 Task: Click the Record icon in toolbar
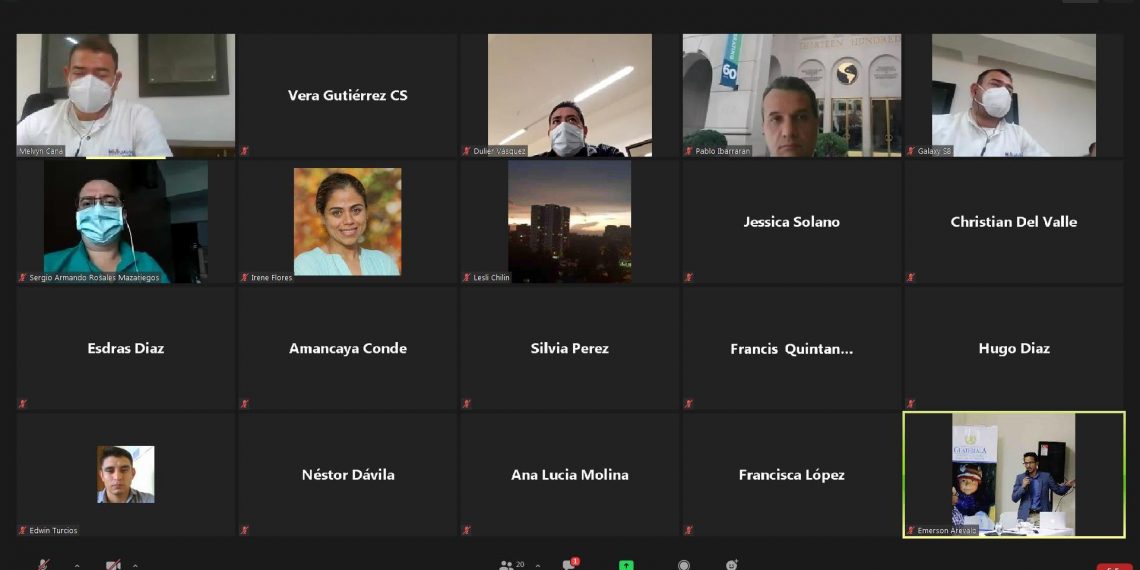pos(684,565)
